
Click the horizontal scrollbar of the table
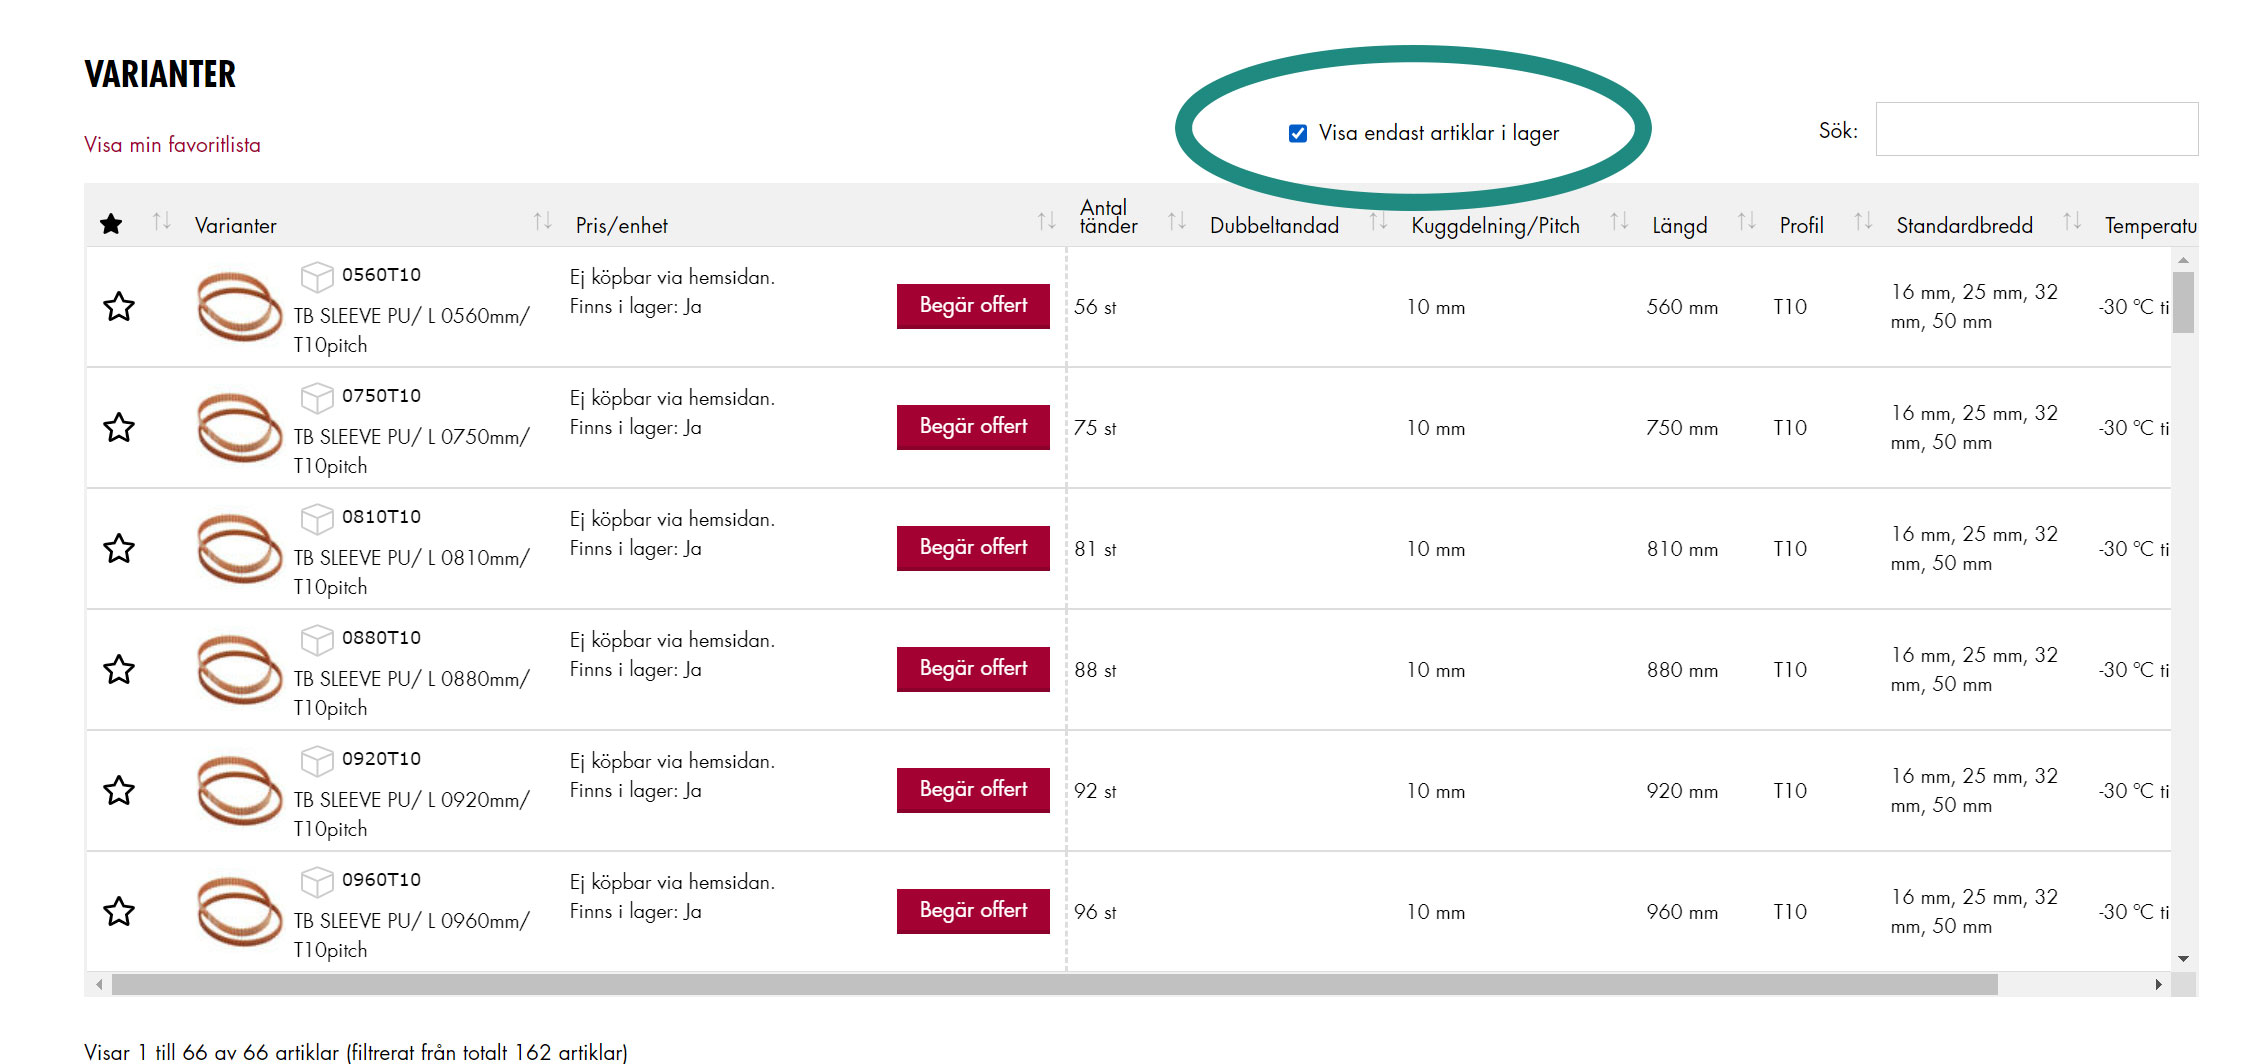(x=1054, y=985)
